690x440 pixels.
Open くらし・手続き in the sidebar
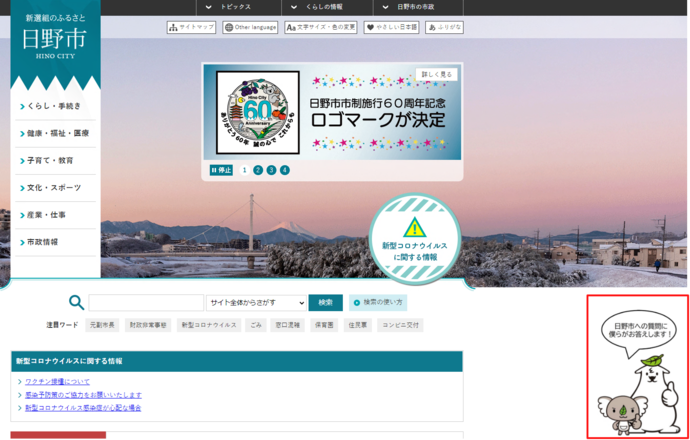click(x=55, y=106)
